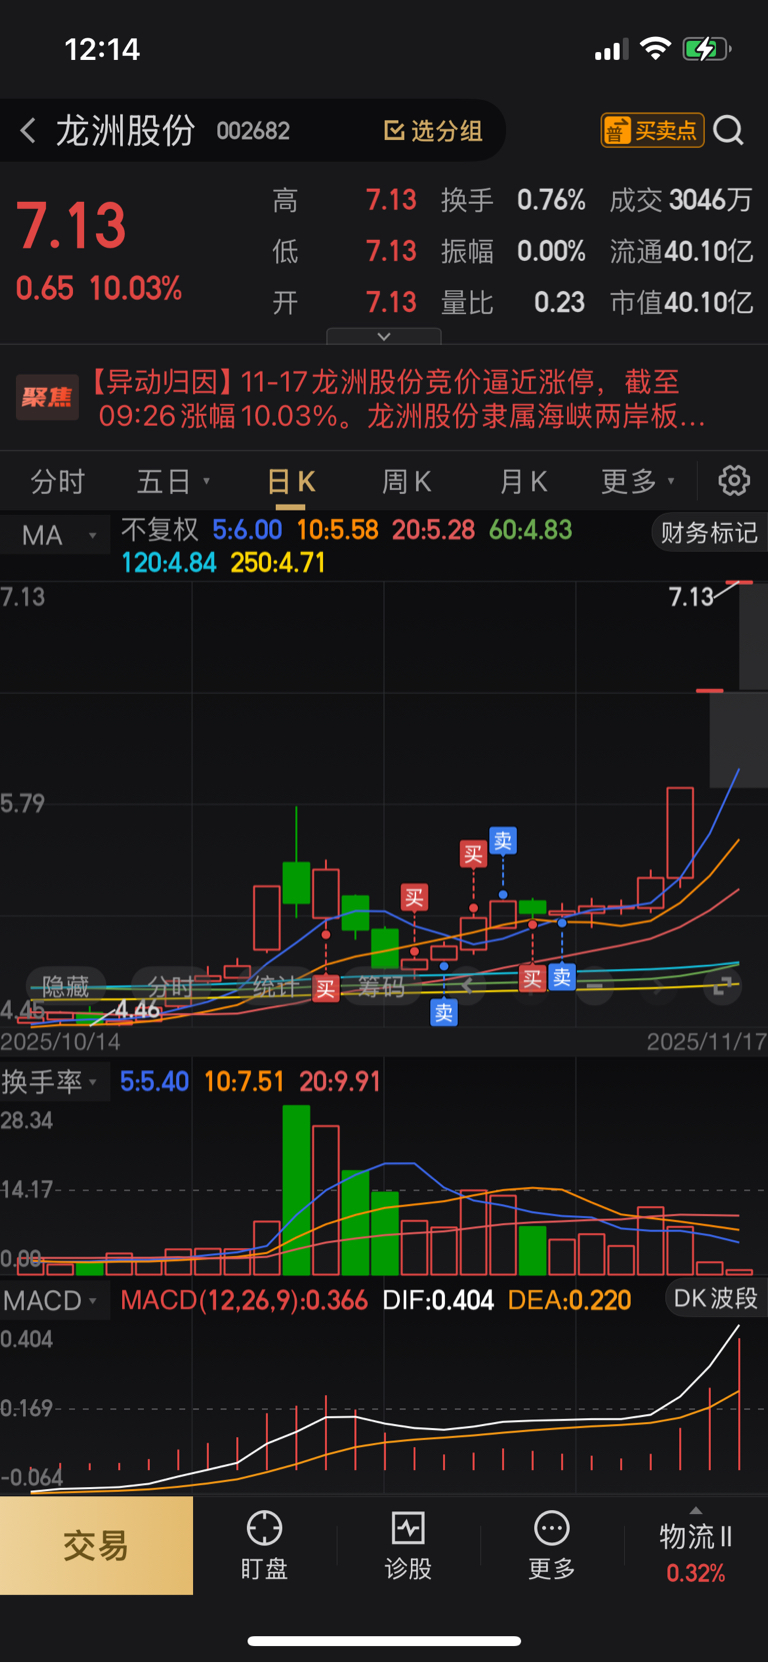The height and width of the screenshot is (1663, 768).
Task: Tap MA 5:6.00 value
Action: 247,530
